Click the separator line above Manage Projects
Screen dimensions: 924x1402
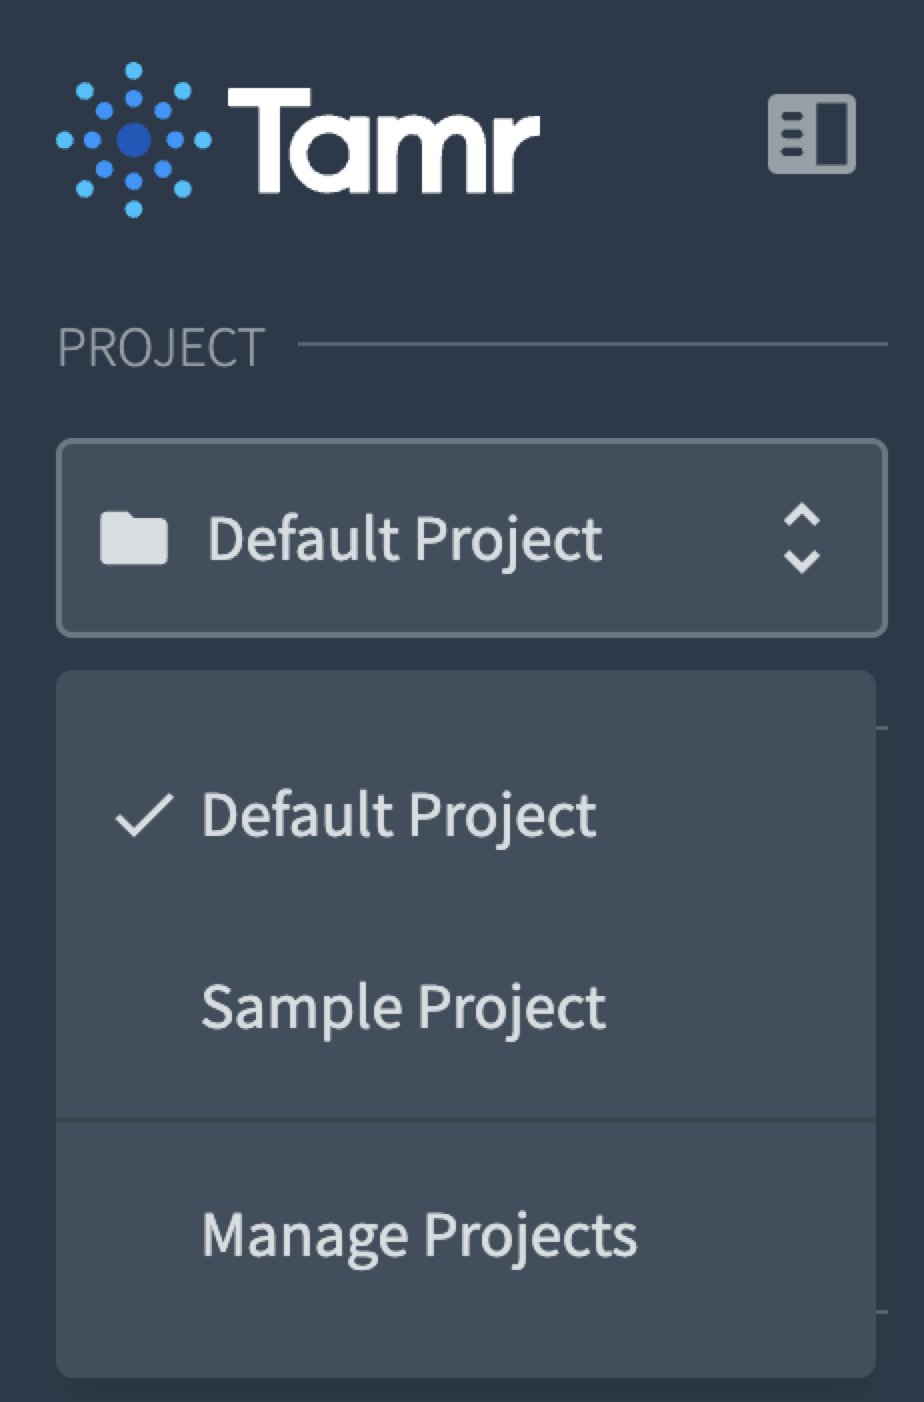tap(466, 1120)
